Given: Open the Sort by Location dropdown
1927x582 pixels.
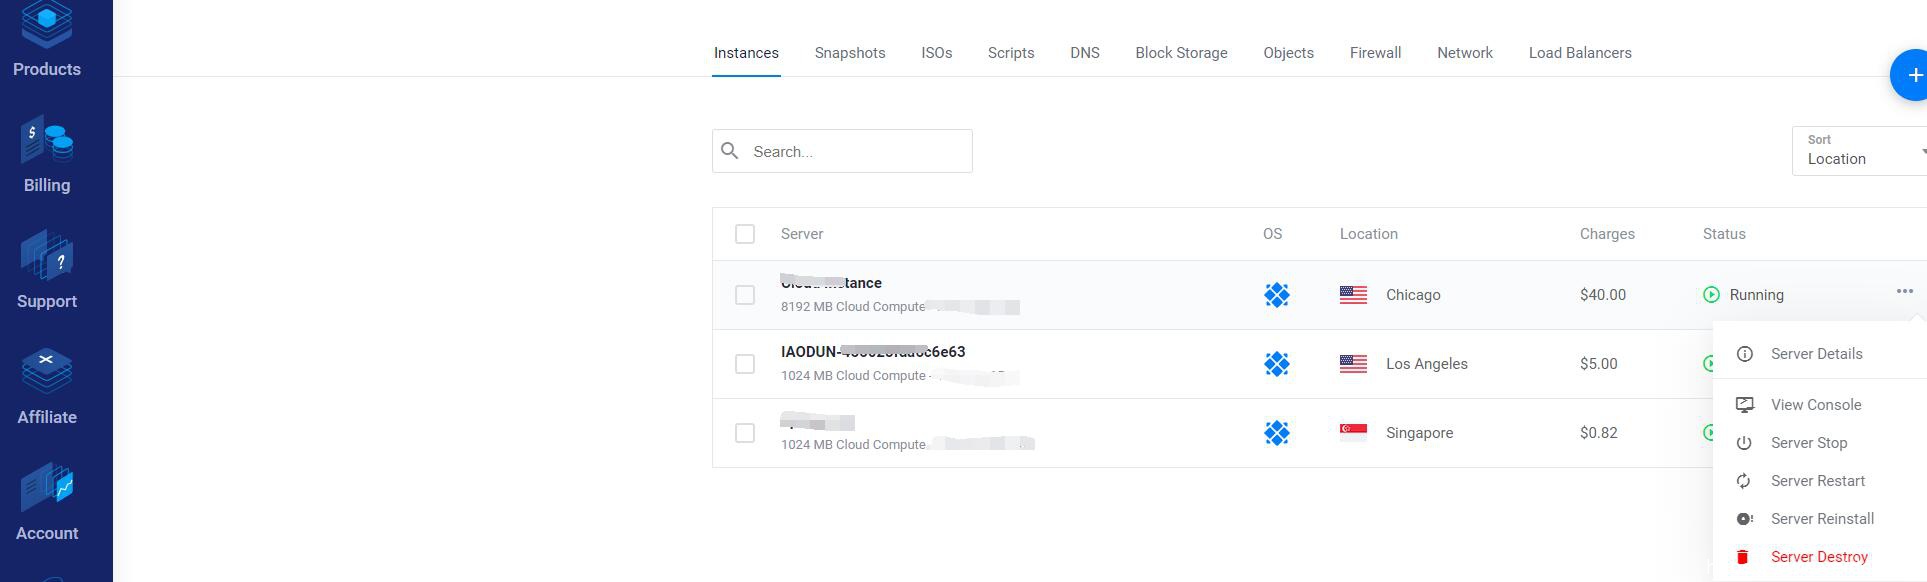Looking at the screenshot, I should pyautogui.click(x=1860, y=151).
